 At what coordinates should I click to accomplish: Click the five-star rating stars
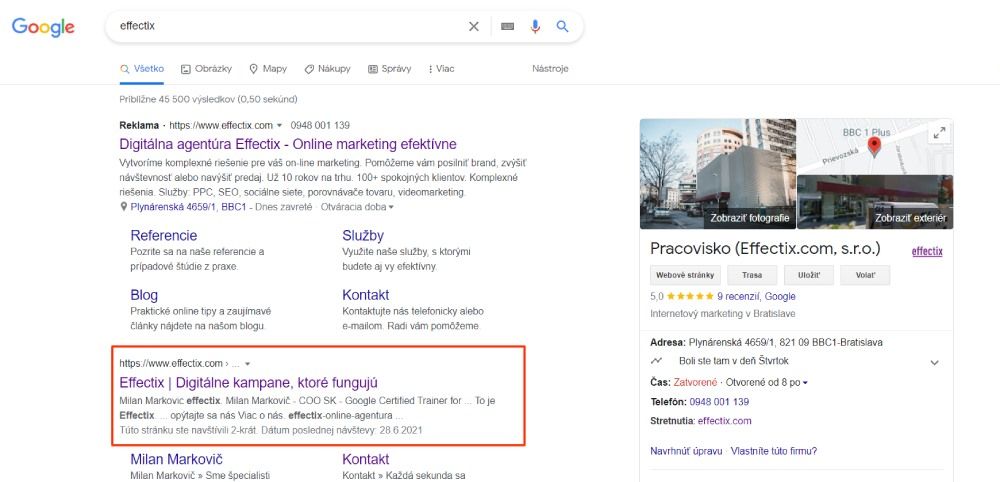691,296
